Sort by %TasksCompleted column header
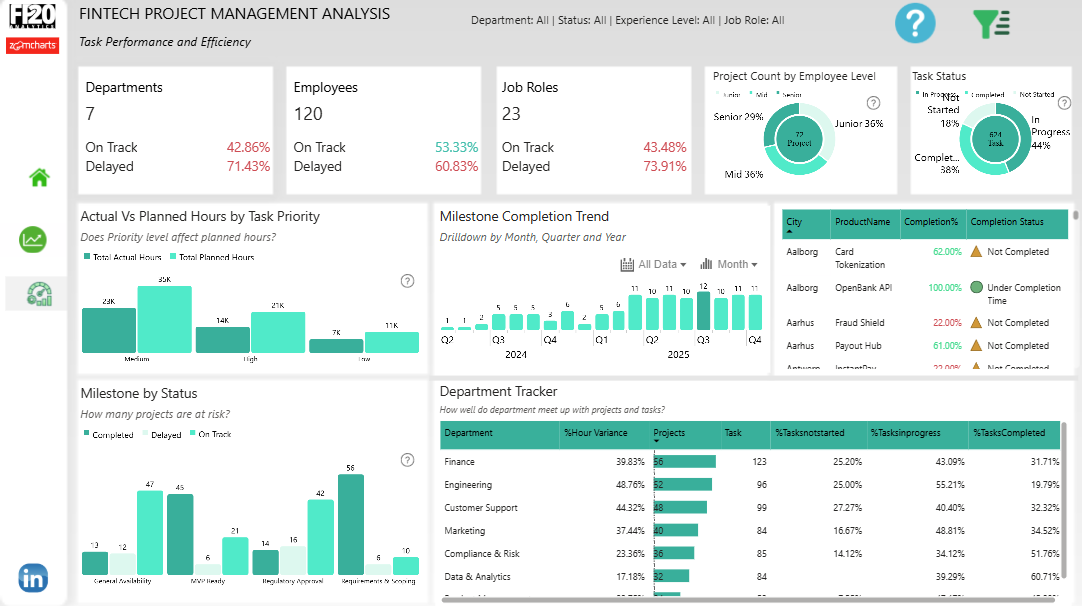Image resolution: width=1082 pixels, height=606 pixels. tap(1014, 435)
